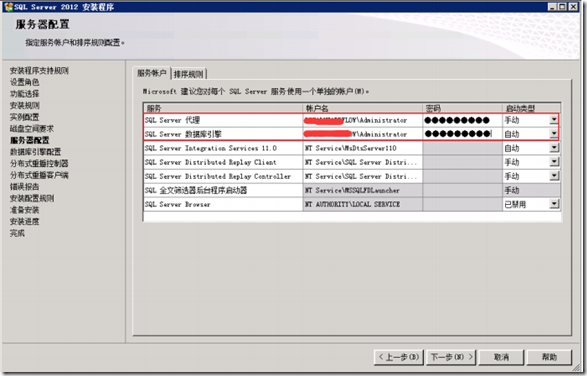587x376 pixels.
Task: Open startup type dropdown for SQL Server 数据库引擎
Action: coord(554,134)
